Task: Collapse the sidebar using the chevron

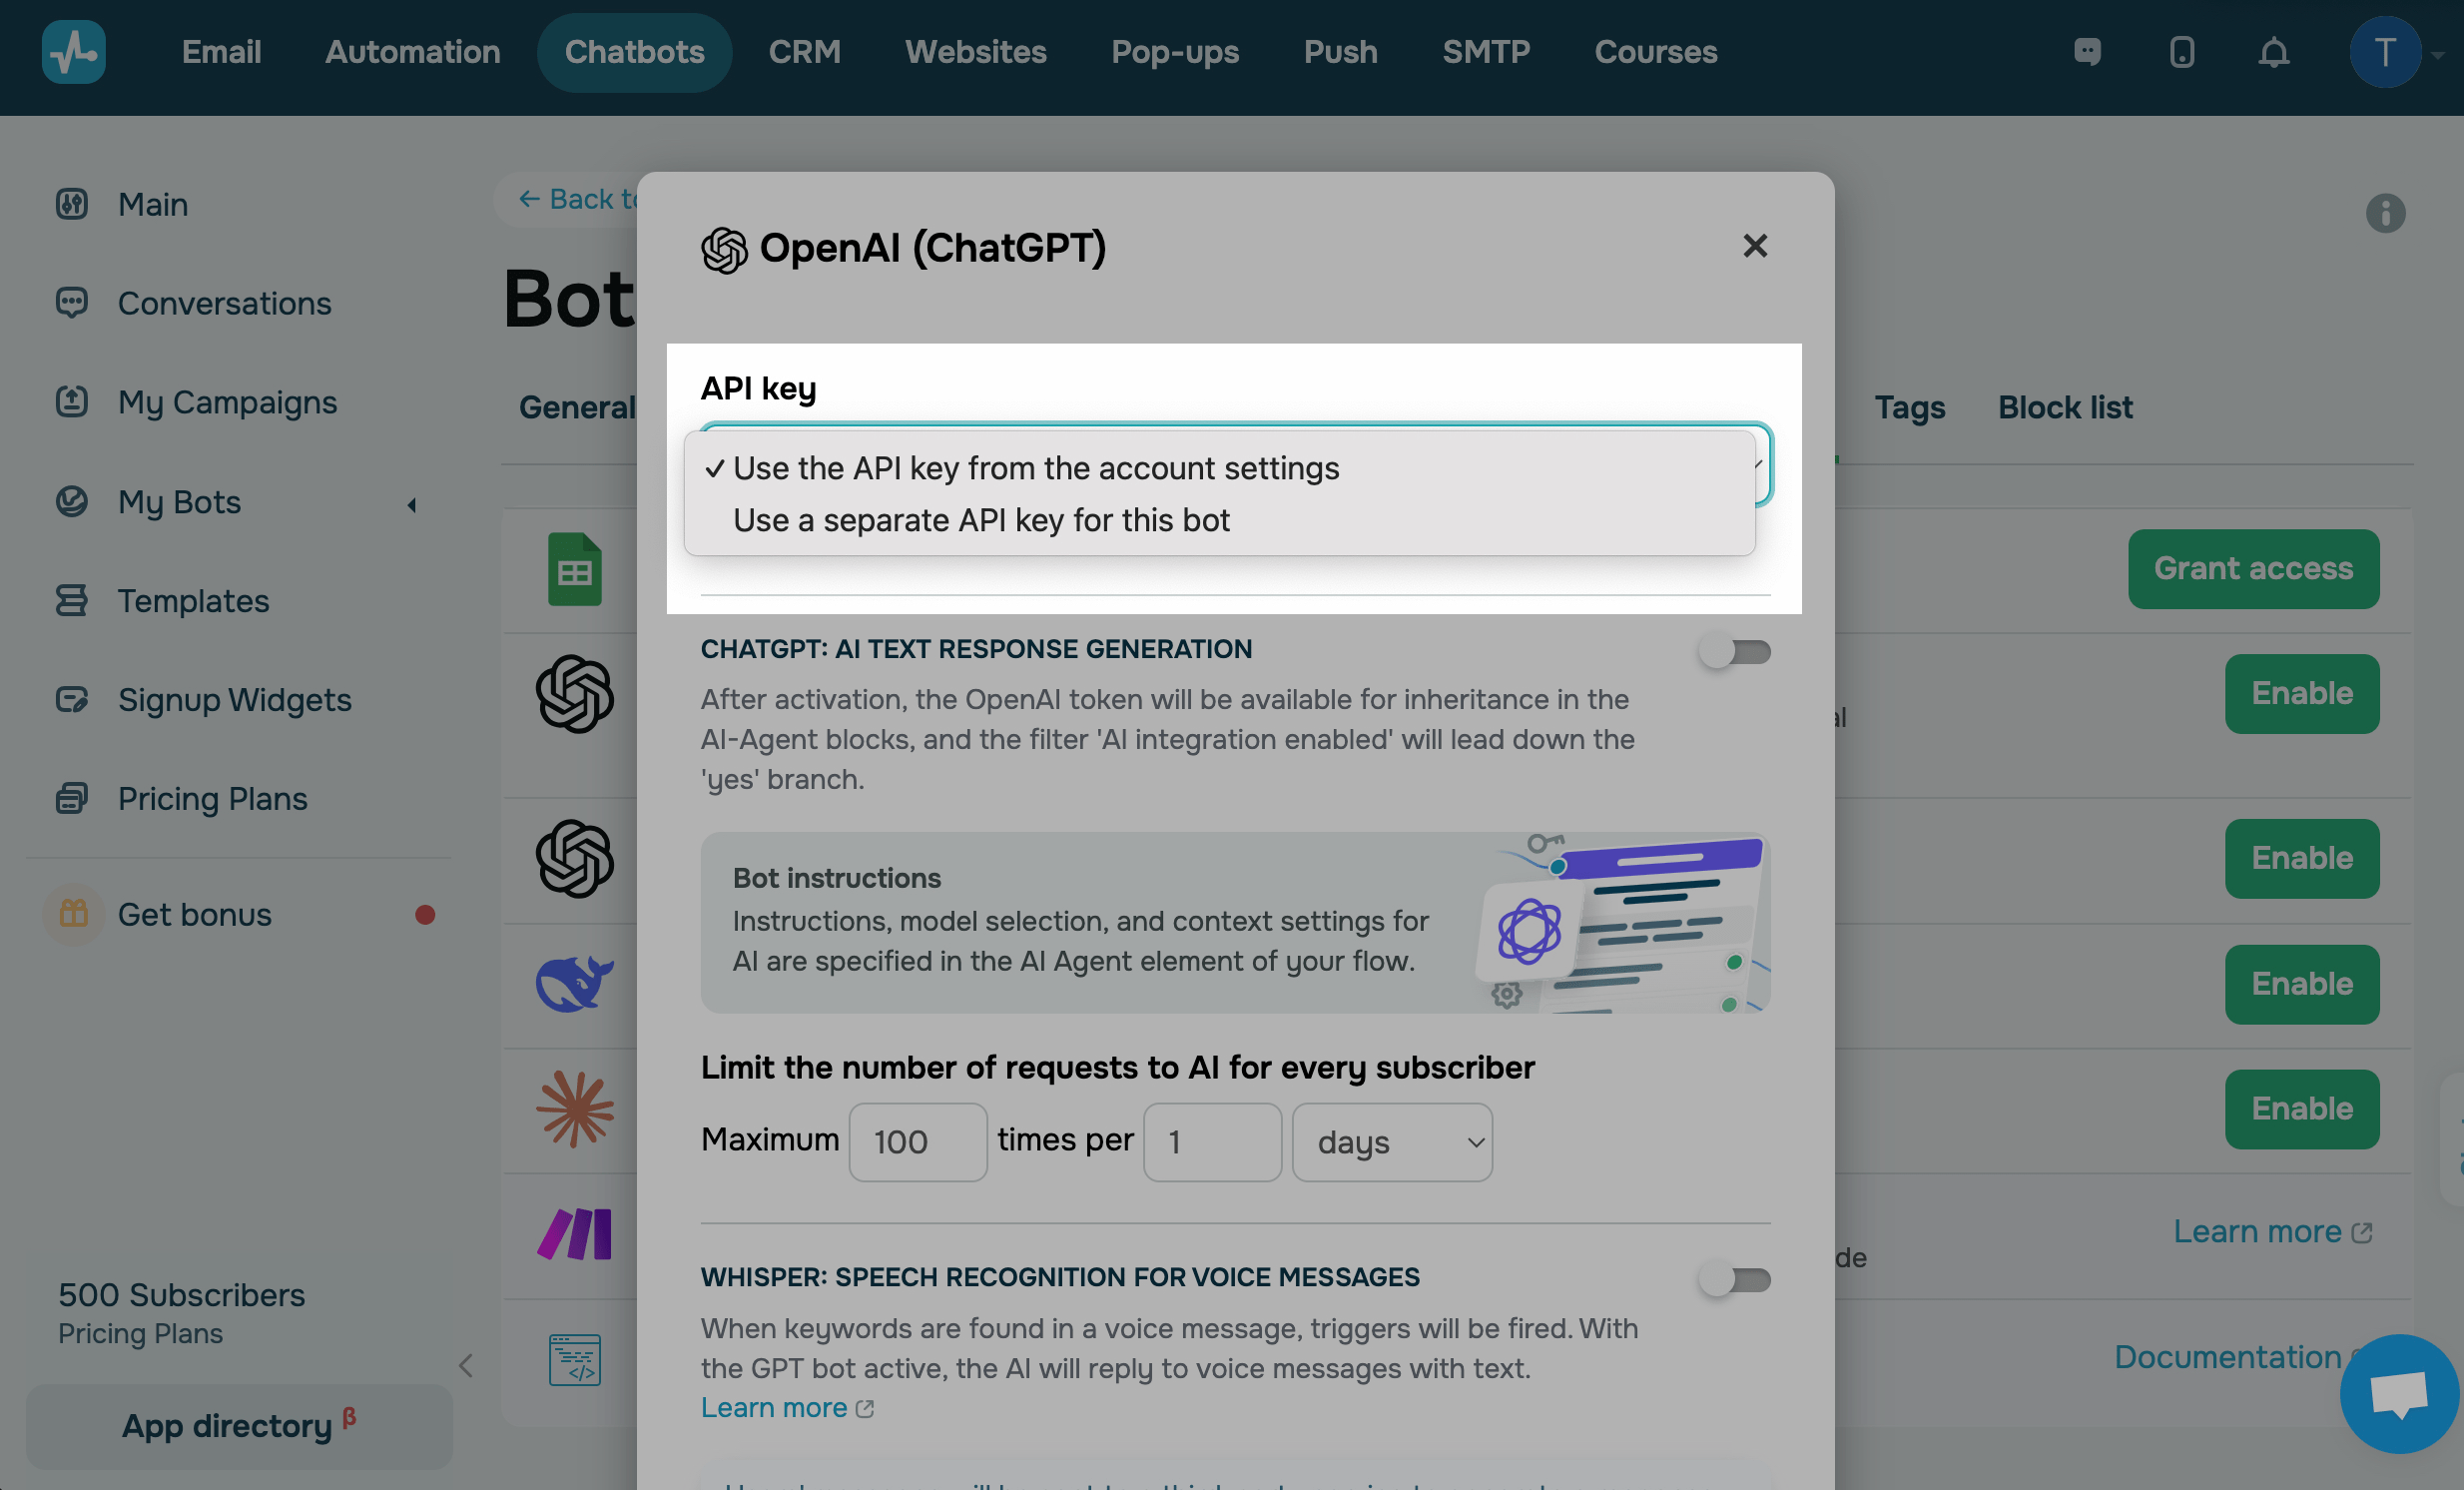Action: [x=466, y=1365]
